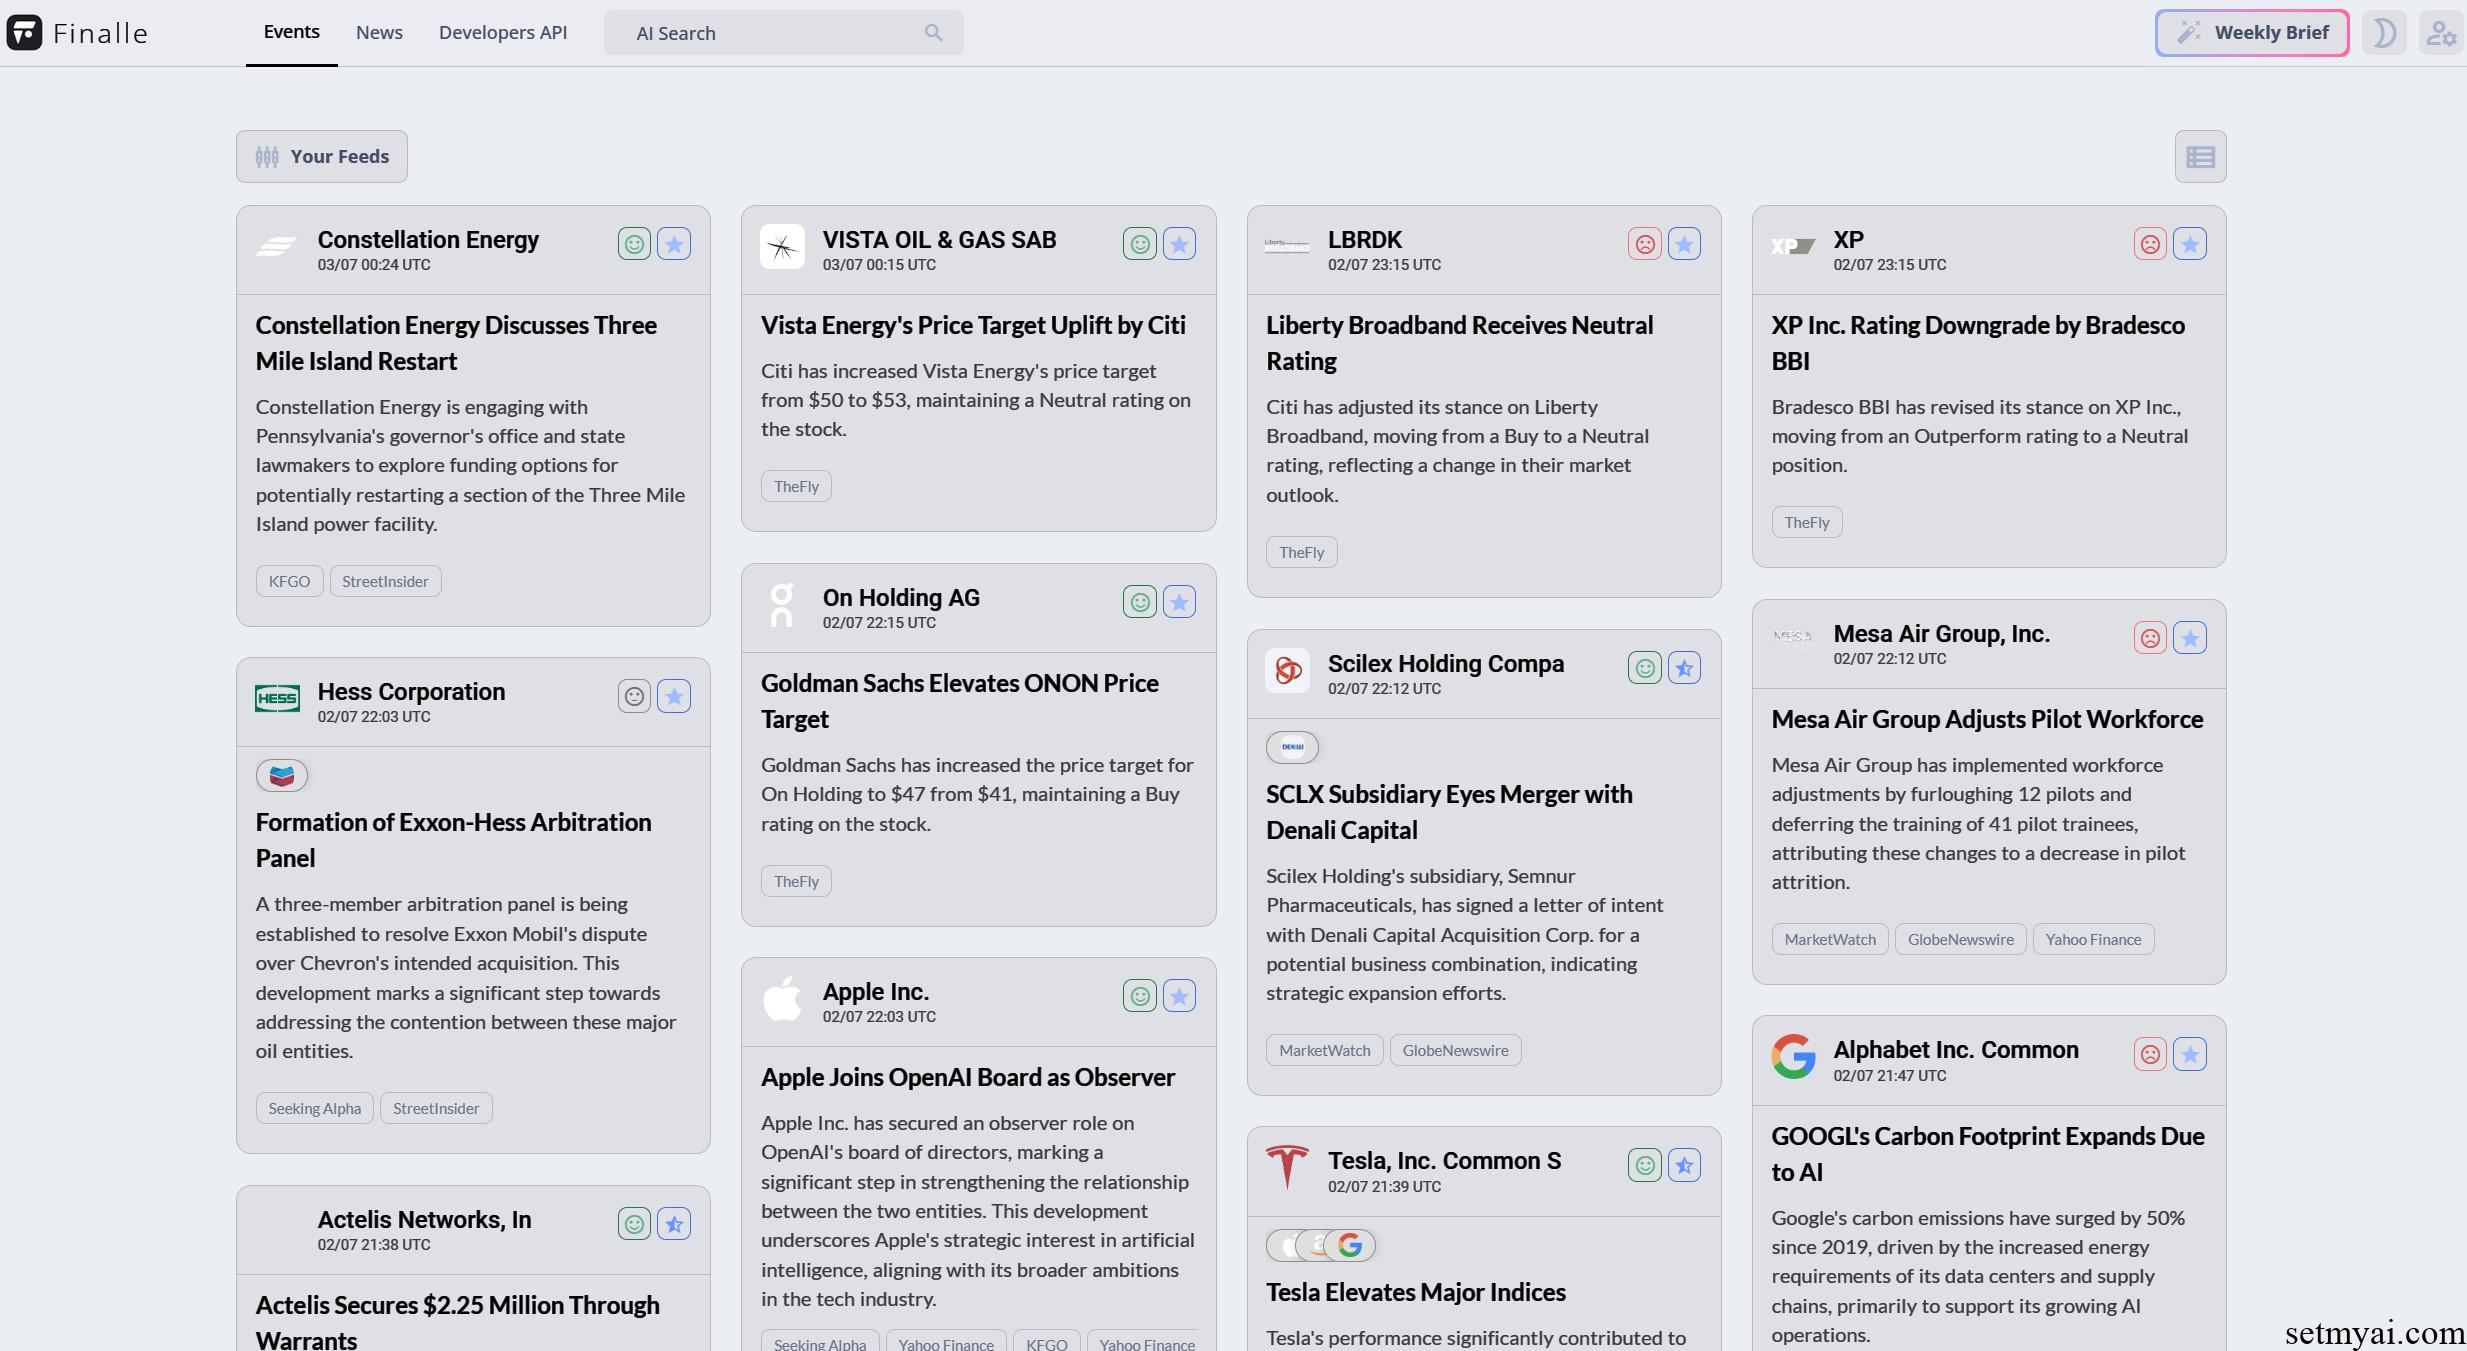The image size is (2467, 1351).
Task: Click the Hess Corporation logo
Action: tap(277, 698)
